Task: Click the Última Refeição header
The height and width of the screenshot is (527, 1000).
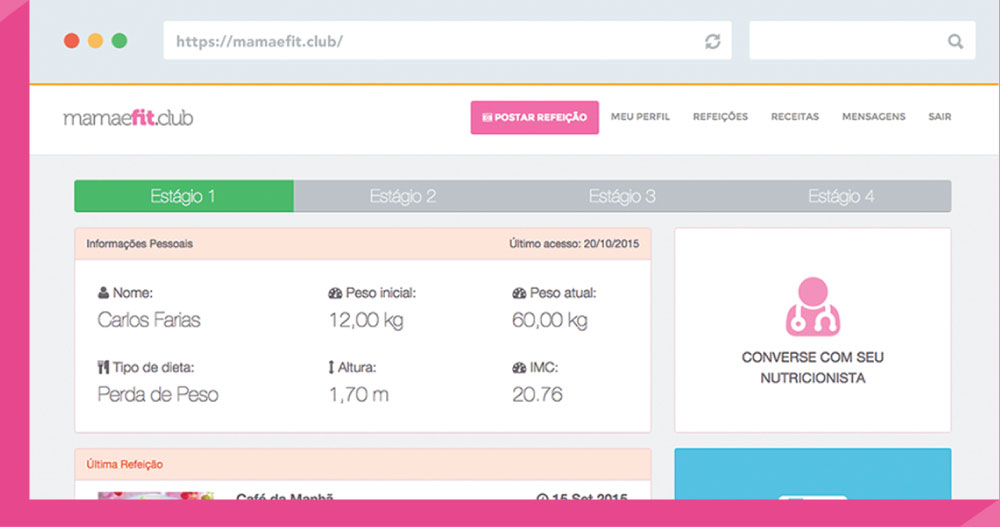Action: tap(362, 464)
